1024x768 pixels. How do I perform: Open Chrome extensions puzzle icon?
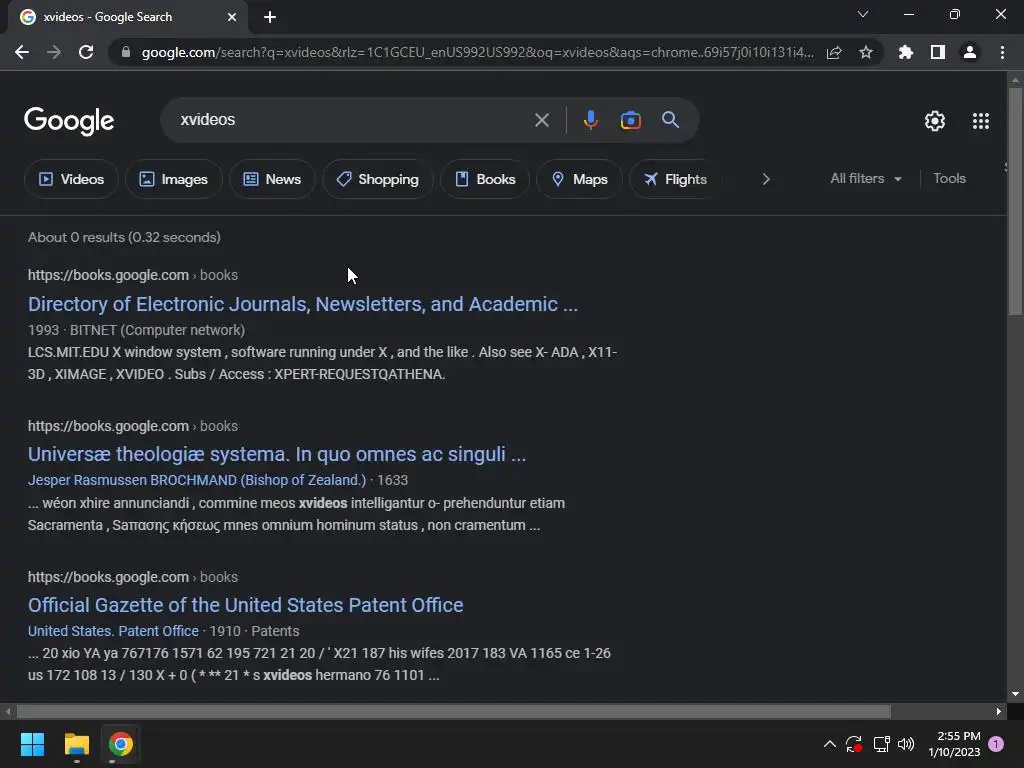coord(906,52)
